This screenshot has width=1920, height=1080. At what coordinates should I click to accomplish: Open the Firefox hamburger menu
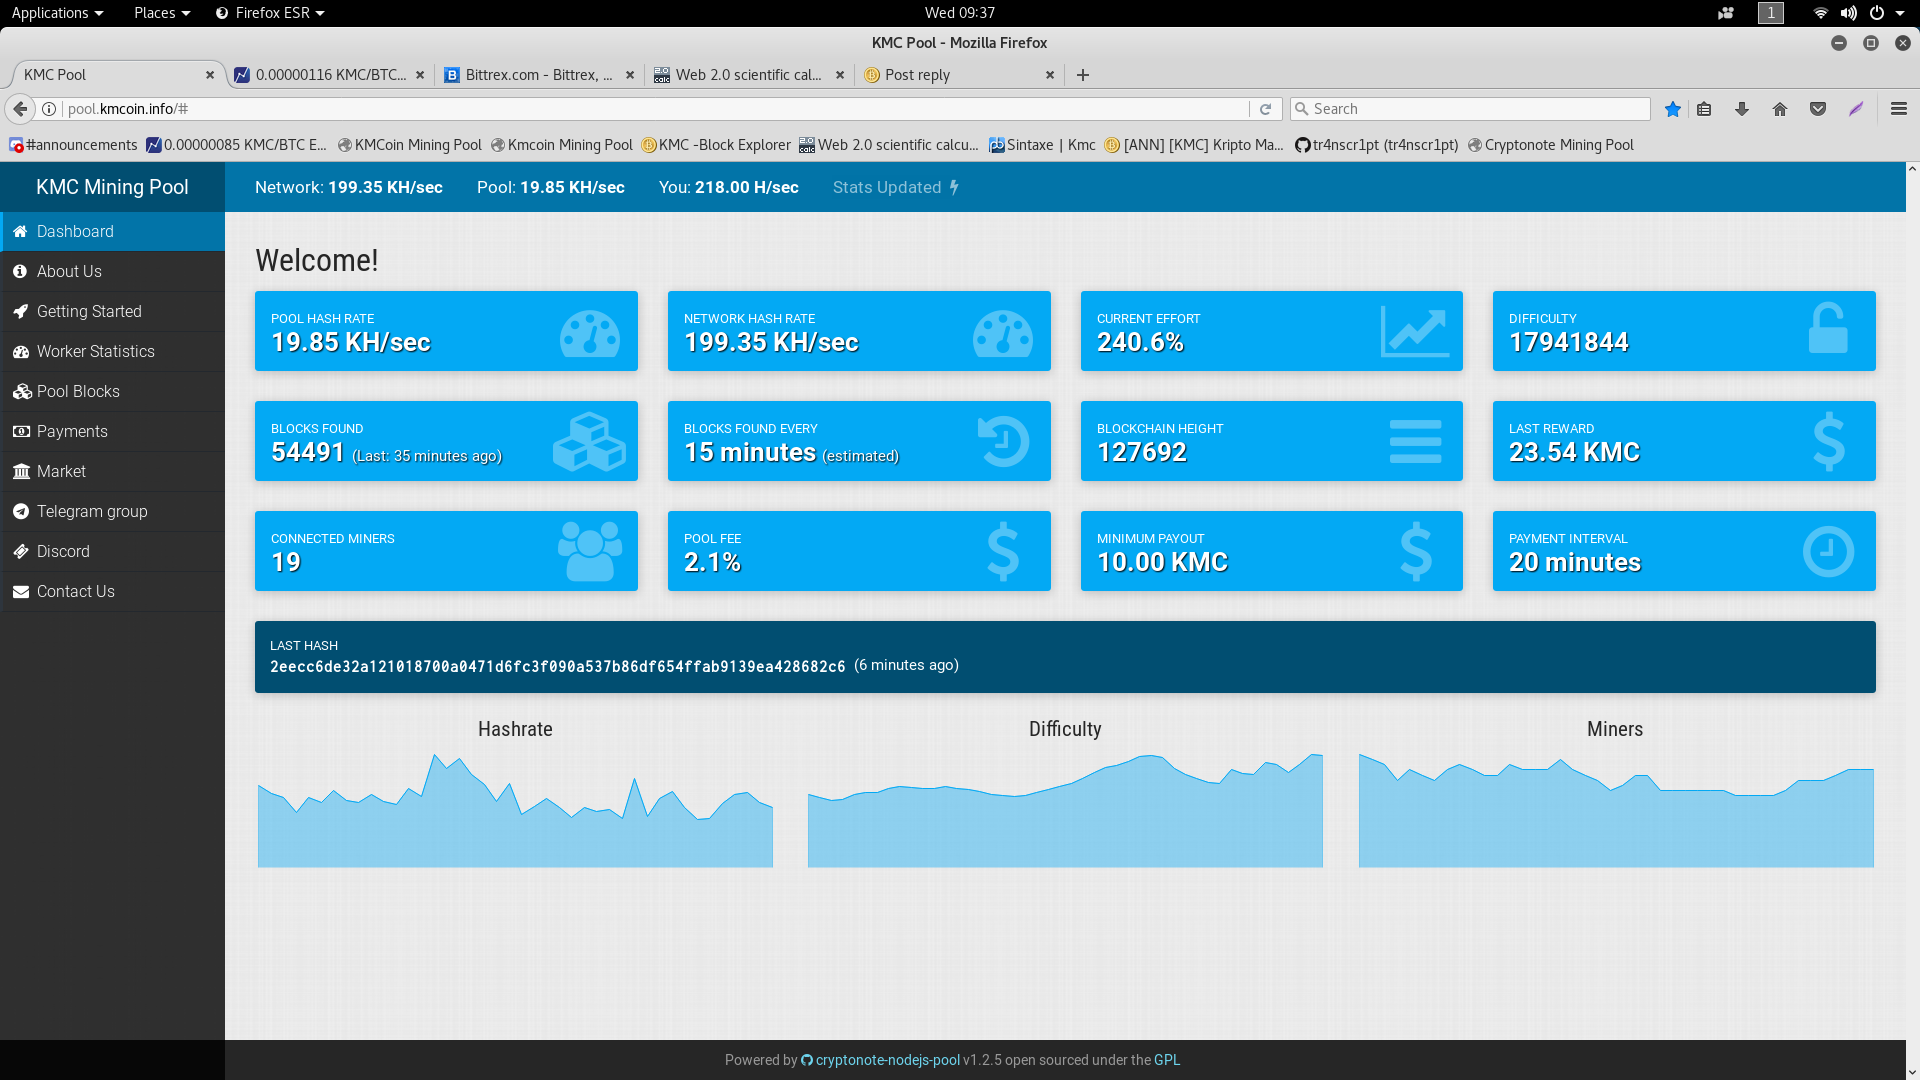tap(1899, 109)
